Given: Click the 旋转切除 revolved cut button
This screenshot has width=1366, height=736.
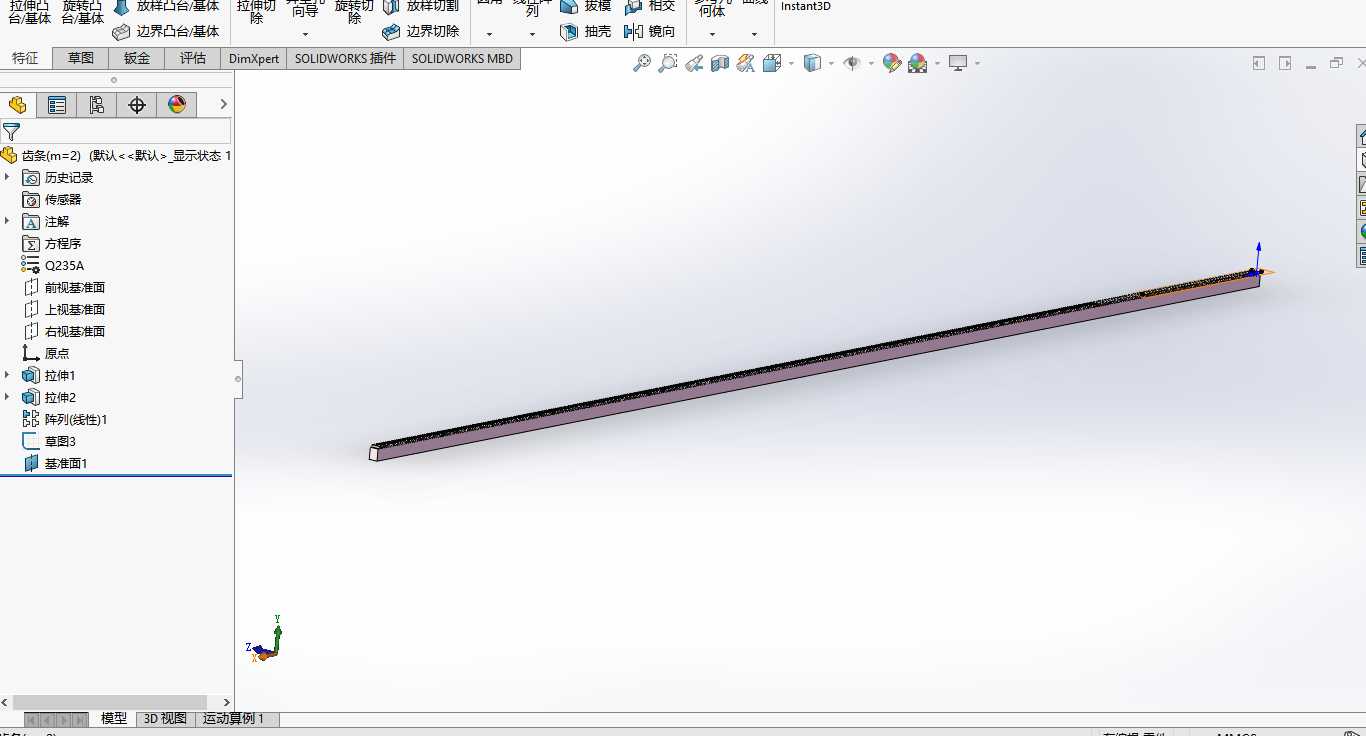Looking at the screenshot, I should tap(354, 11).
